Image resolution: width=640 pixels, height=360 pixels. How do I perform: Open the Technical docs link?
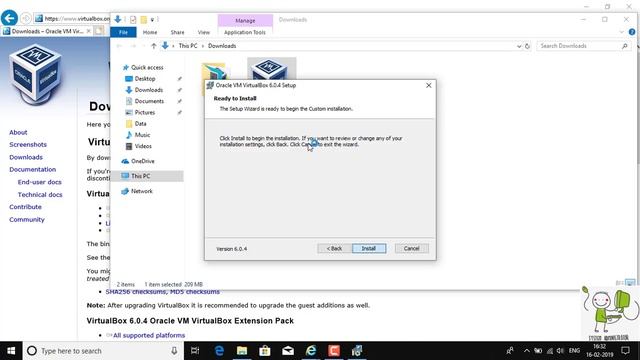[40, 195]
